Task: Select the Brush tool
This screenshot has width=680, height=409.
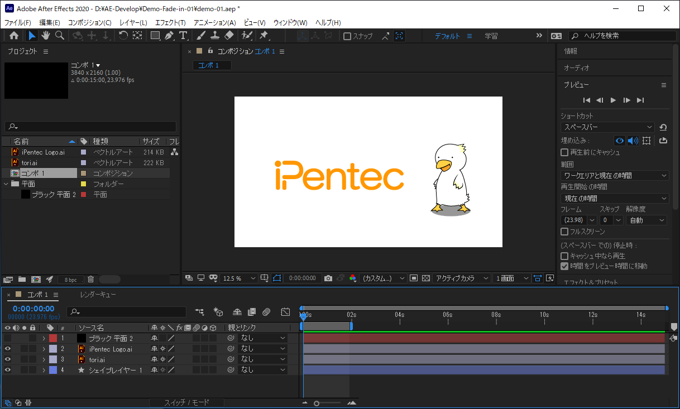Action: [x=201, y=36]
